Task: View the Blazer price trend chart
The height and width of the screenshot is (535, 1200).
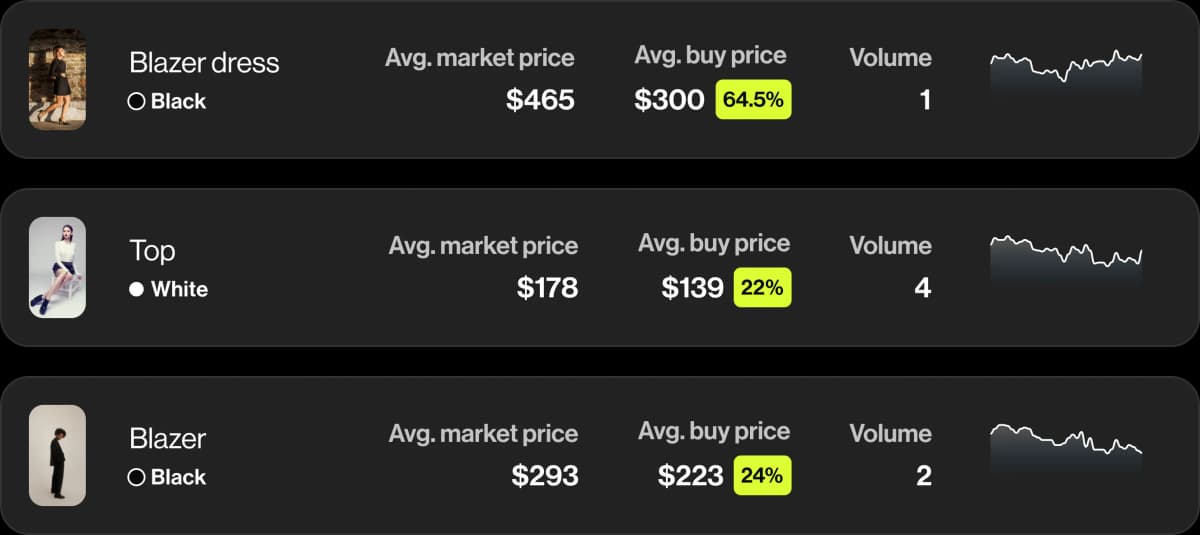Action: click(x=1066, y=448)
